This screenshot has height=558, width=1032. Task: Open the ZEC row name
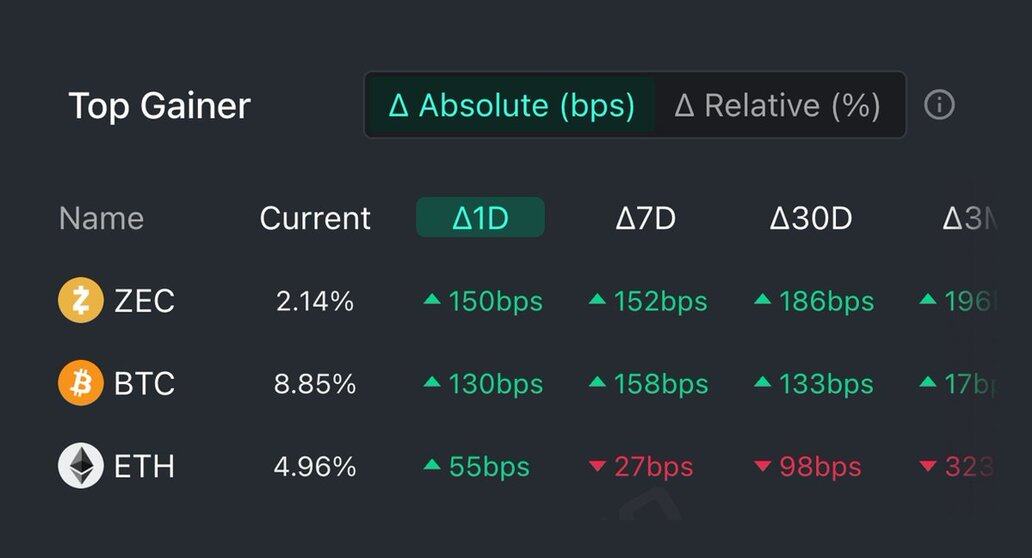coord(145,301)
